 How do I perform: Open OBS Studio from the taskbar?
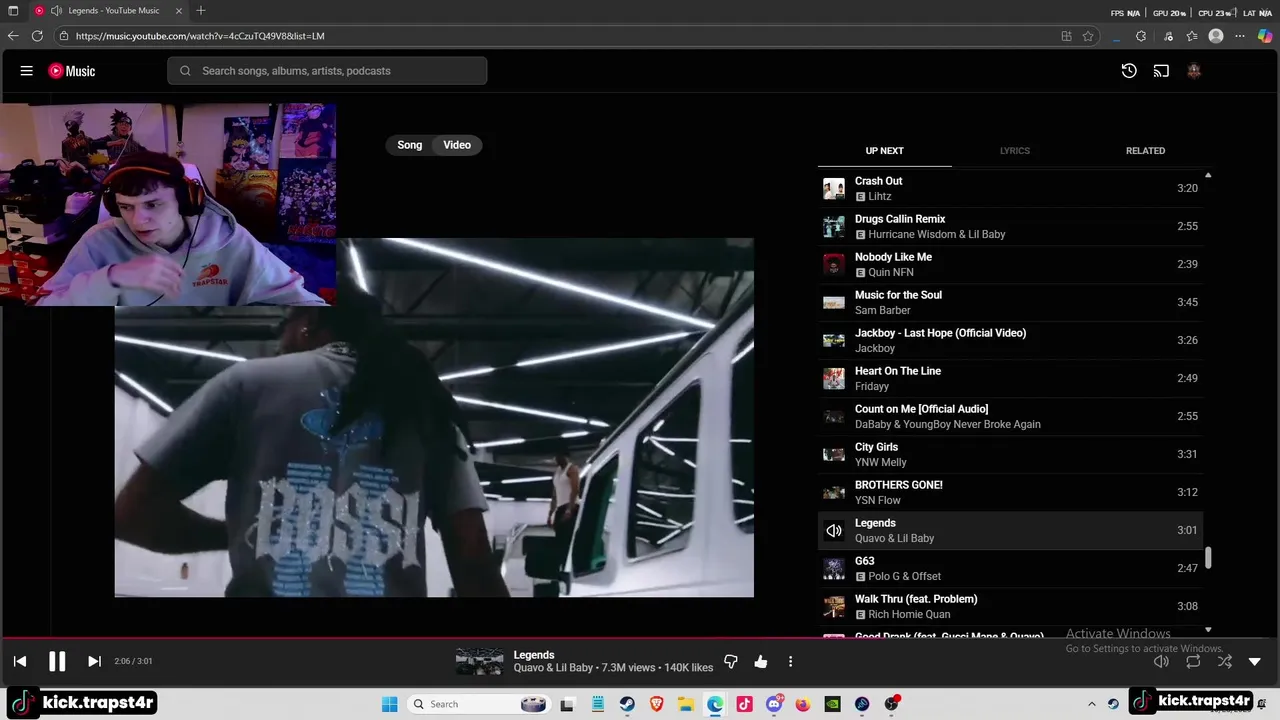(892, 704)
